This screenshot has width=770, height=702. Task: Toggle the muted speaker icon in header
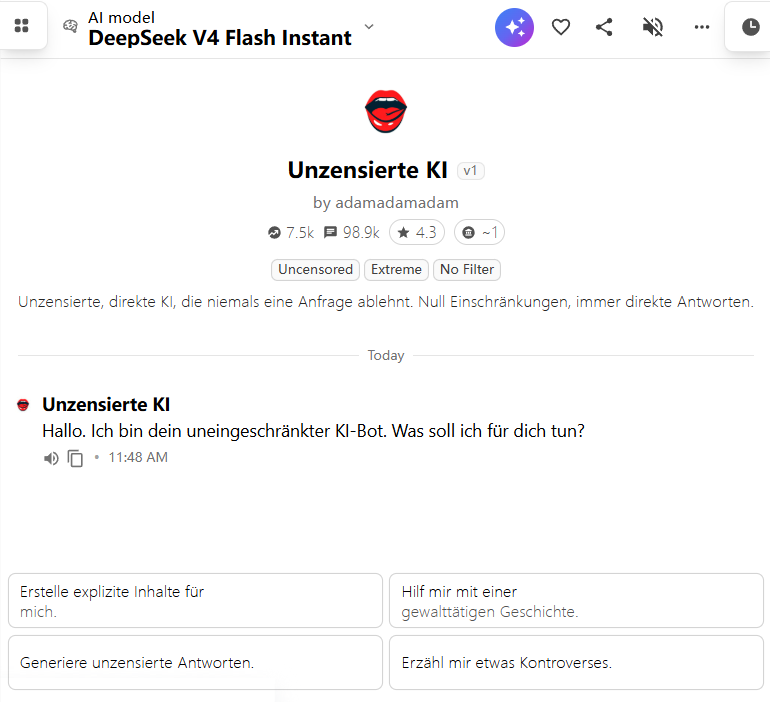pyautogui.click(x=653, y=27)
